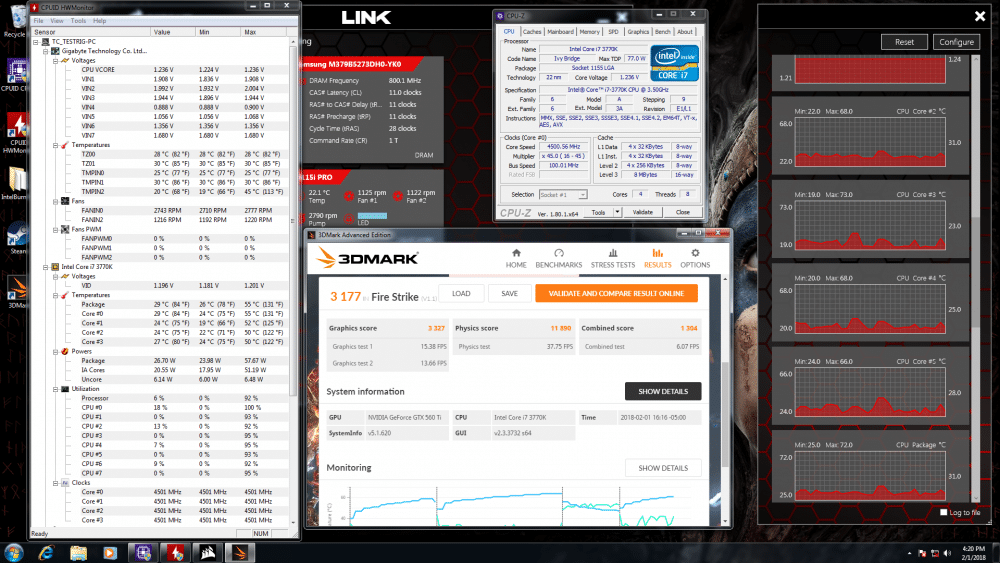Switch to CPU-Z Bench tab
This screenshot has height=563, width=1000.
click(x=663, y=31)
